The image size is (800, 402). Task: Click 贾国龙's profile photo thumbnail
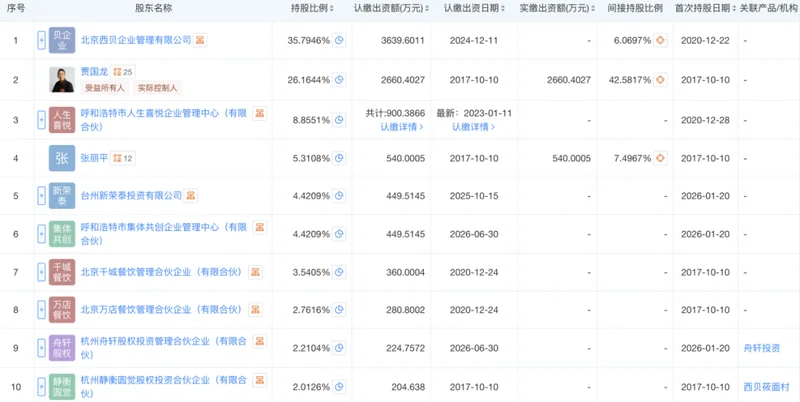62,79
